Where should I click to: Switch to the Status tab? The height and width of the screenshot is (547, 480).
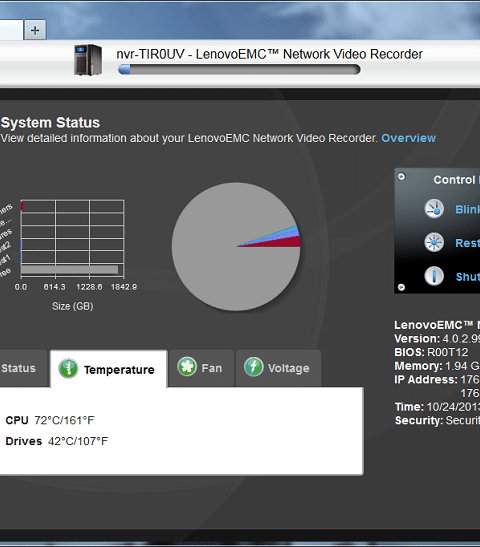[22, 368]
